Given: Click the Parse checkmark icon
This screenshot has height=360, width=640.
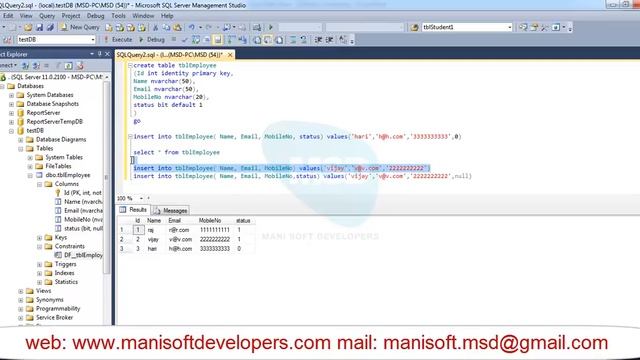Looking at the screenshot, I should pos(185,40).
